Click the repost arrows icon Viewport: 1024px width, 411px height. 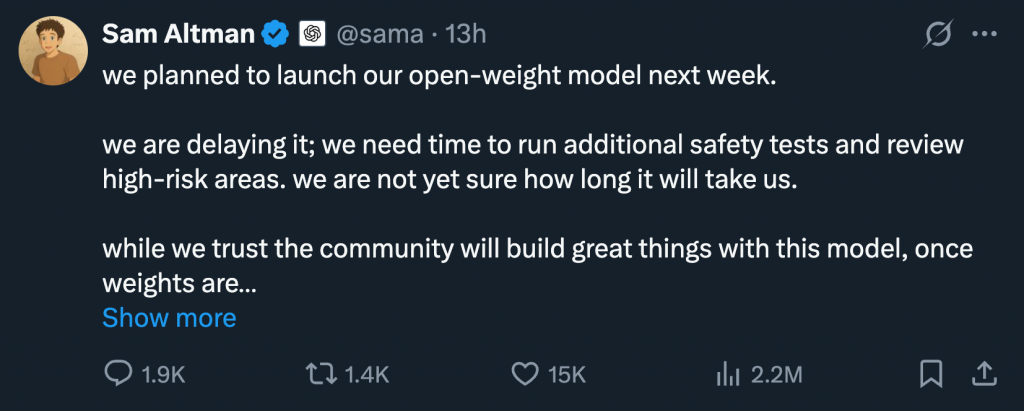point(319,374)
